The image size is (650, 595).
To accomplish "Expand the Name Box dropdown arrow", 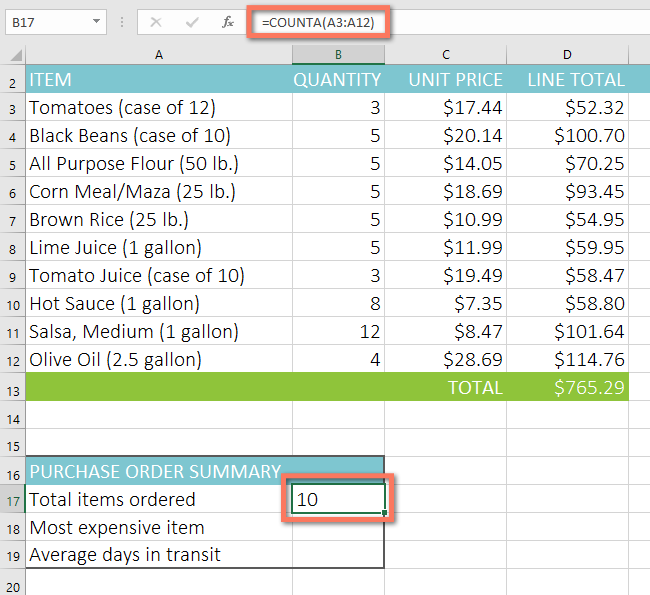I will coord(96,21).
